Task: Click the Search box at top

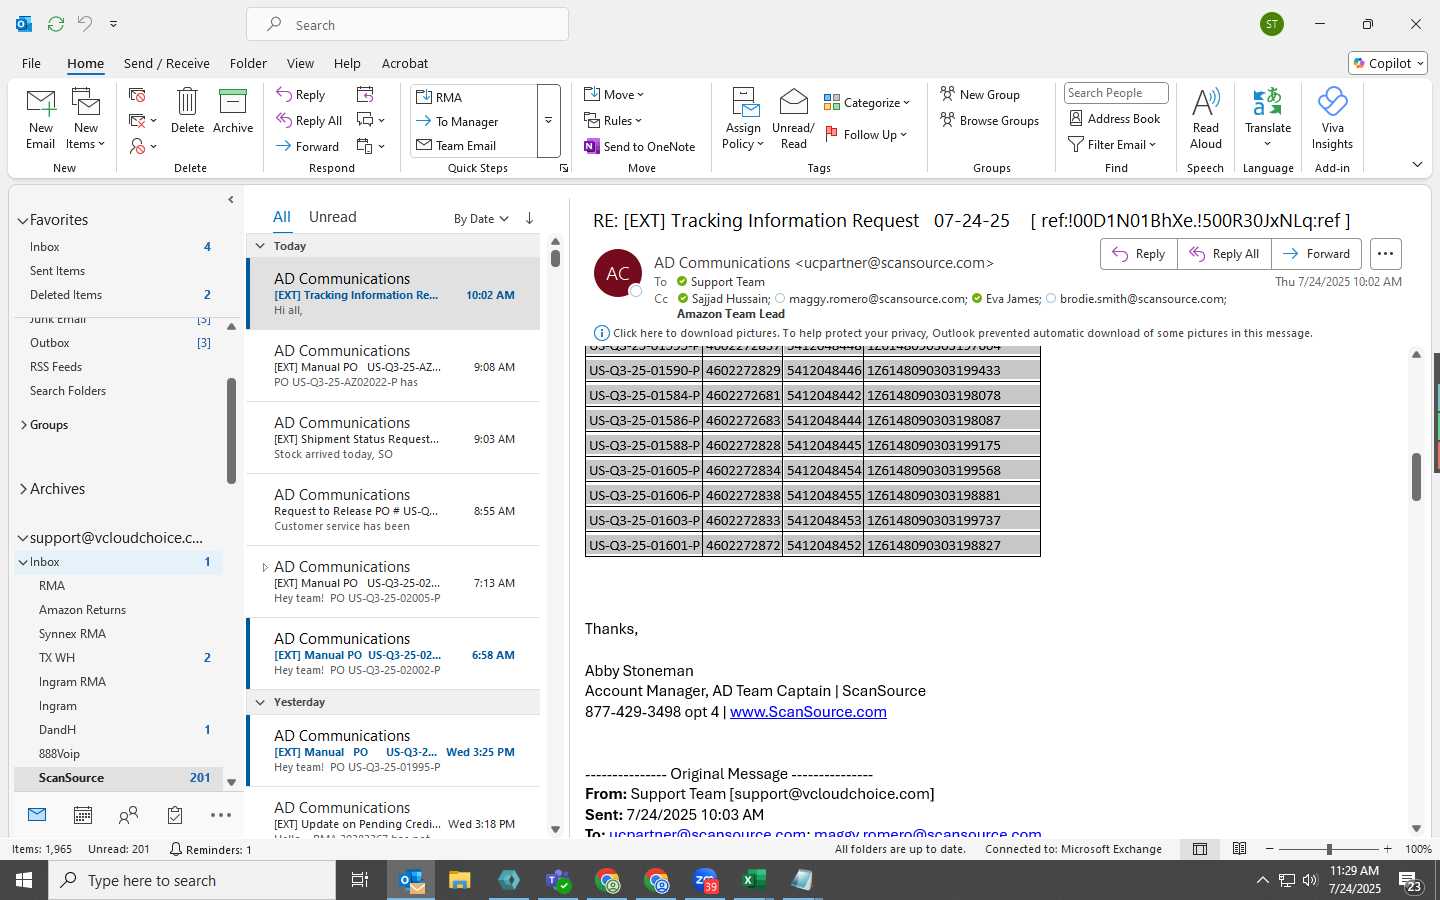Action: (408, 25)
